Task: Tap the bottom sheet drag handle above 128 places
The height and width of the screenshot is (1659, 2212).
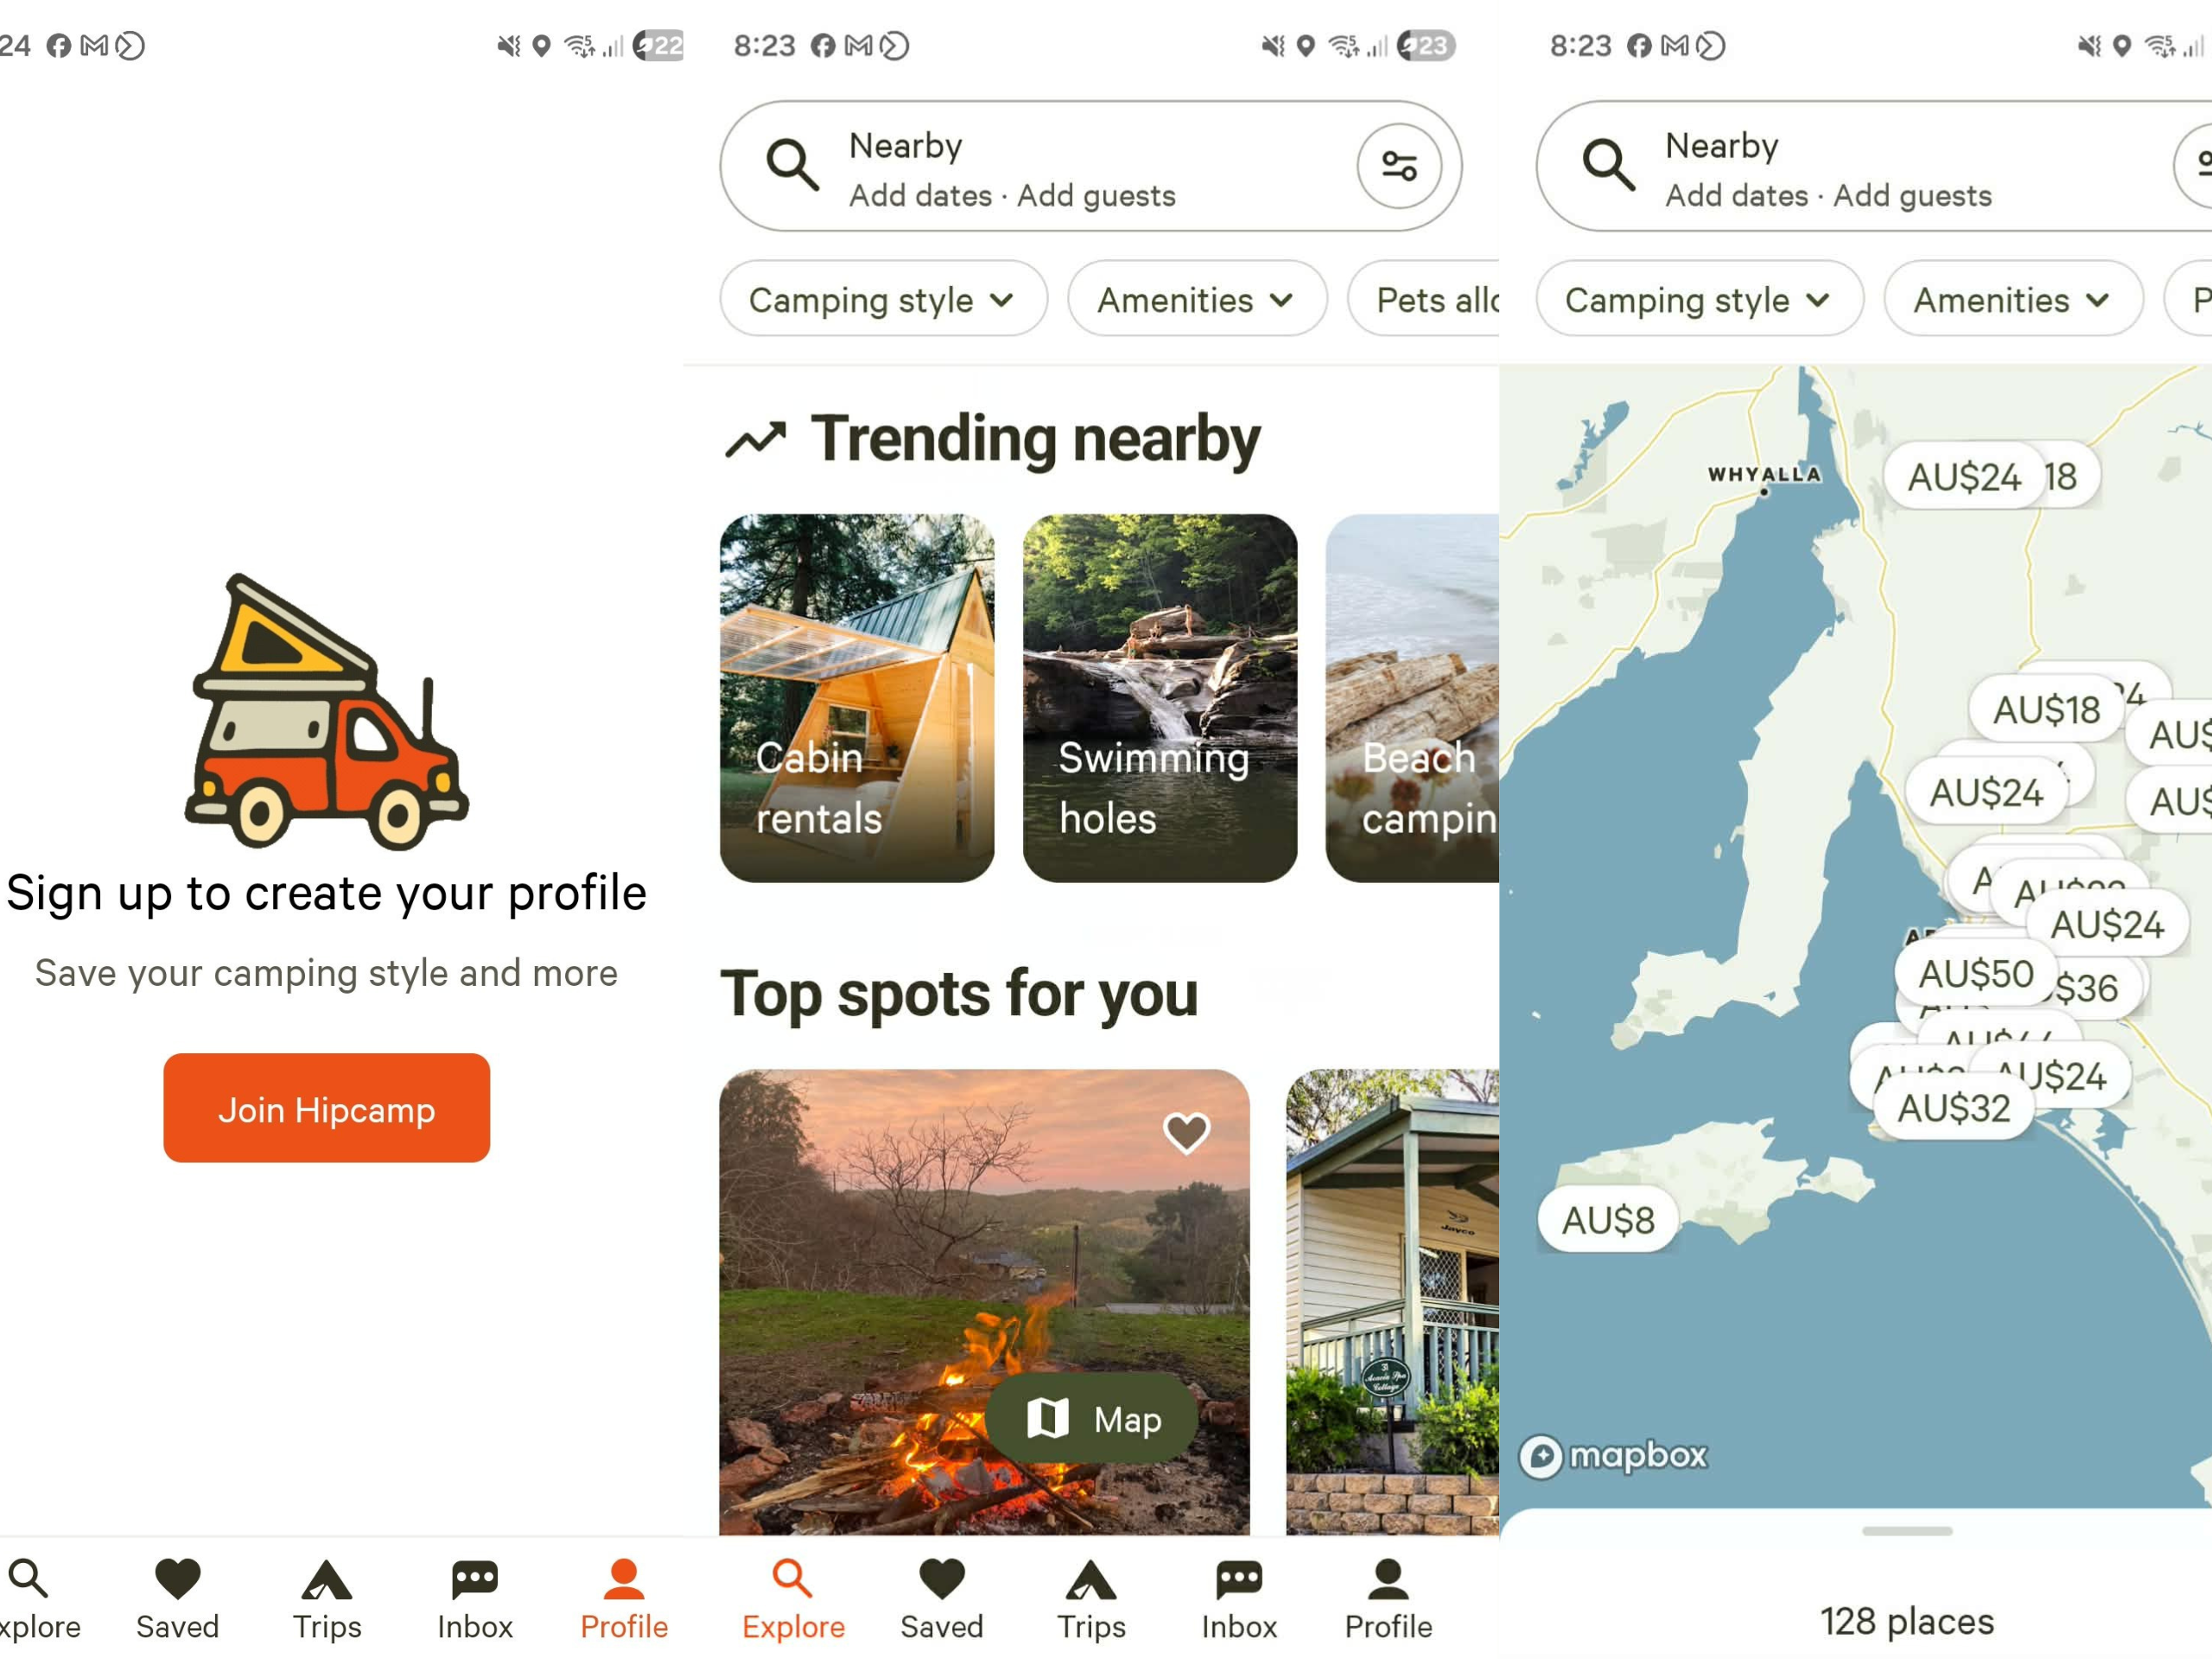Action: (1906, 1531)
